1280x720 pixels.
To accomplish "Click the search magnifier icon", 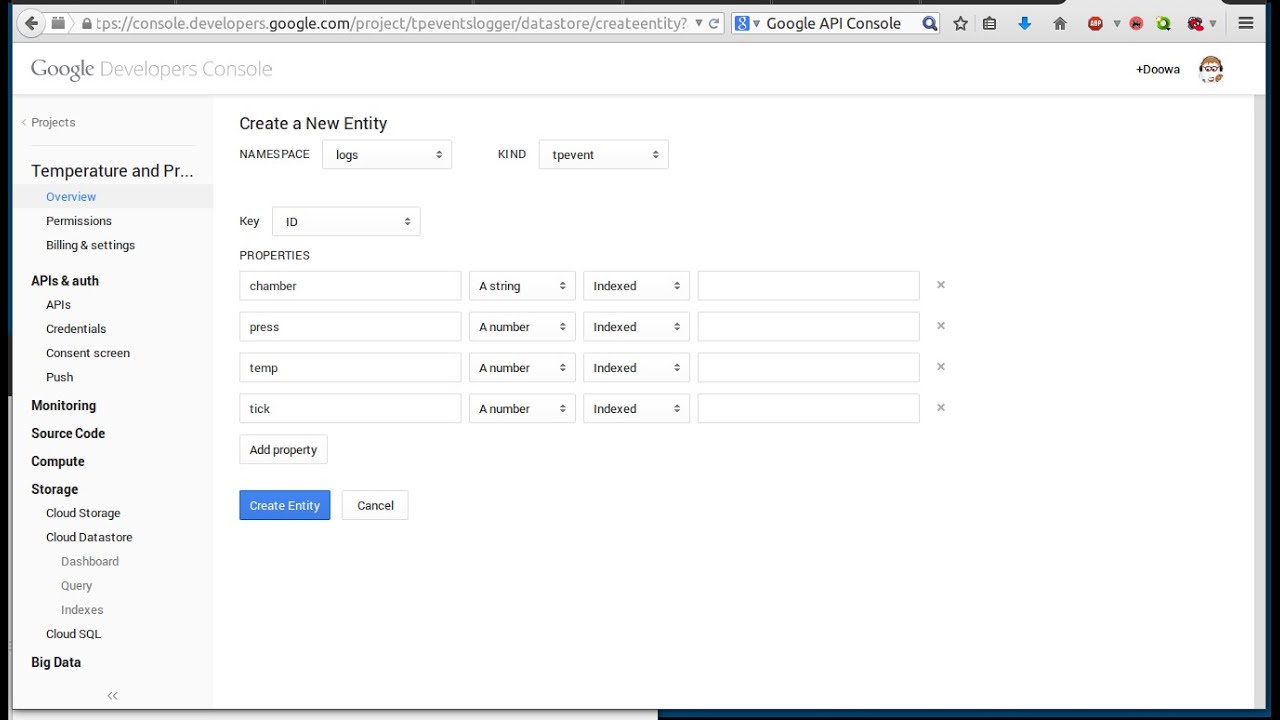I will coord(929,23).
